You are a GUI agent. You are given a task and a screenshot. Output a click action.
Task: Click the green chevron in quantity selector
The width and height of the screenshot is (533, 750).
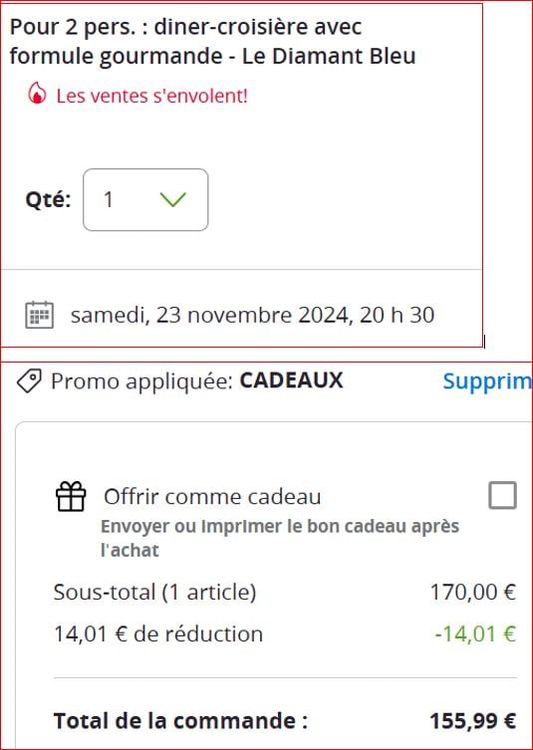click(x=173, y=199)
